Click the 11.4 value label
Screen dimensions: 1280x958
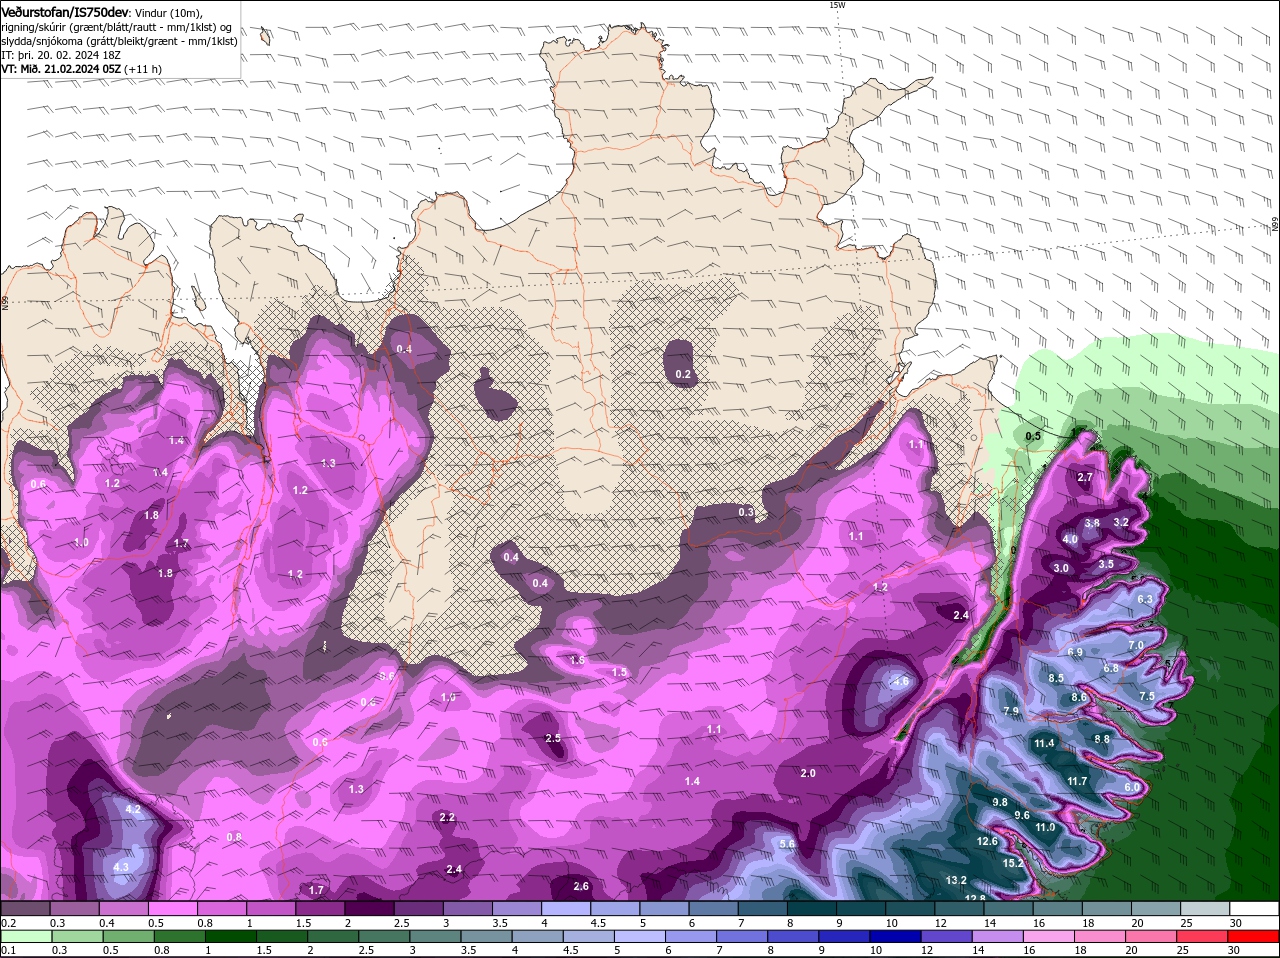(x=1044, y=743)
